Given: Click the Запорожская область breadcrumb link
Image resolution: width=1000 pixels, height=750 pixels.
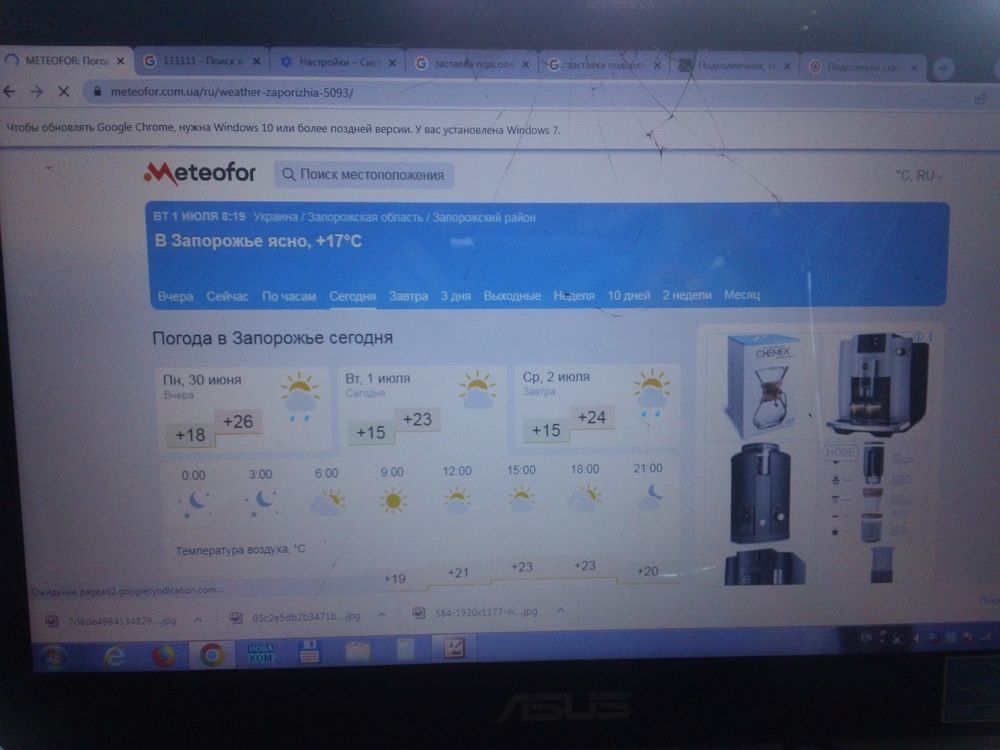Looking at the screenshot, I should [365, 217].
